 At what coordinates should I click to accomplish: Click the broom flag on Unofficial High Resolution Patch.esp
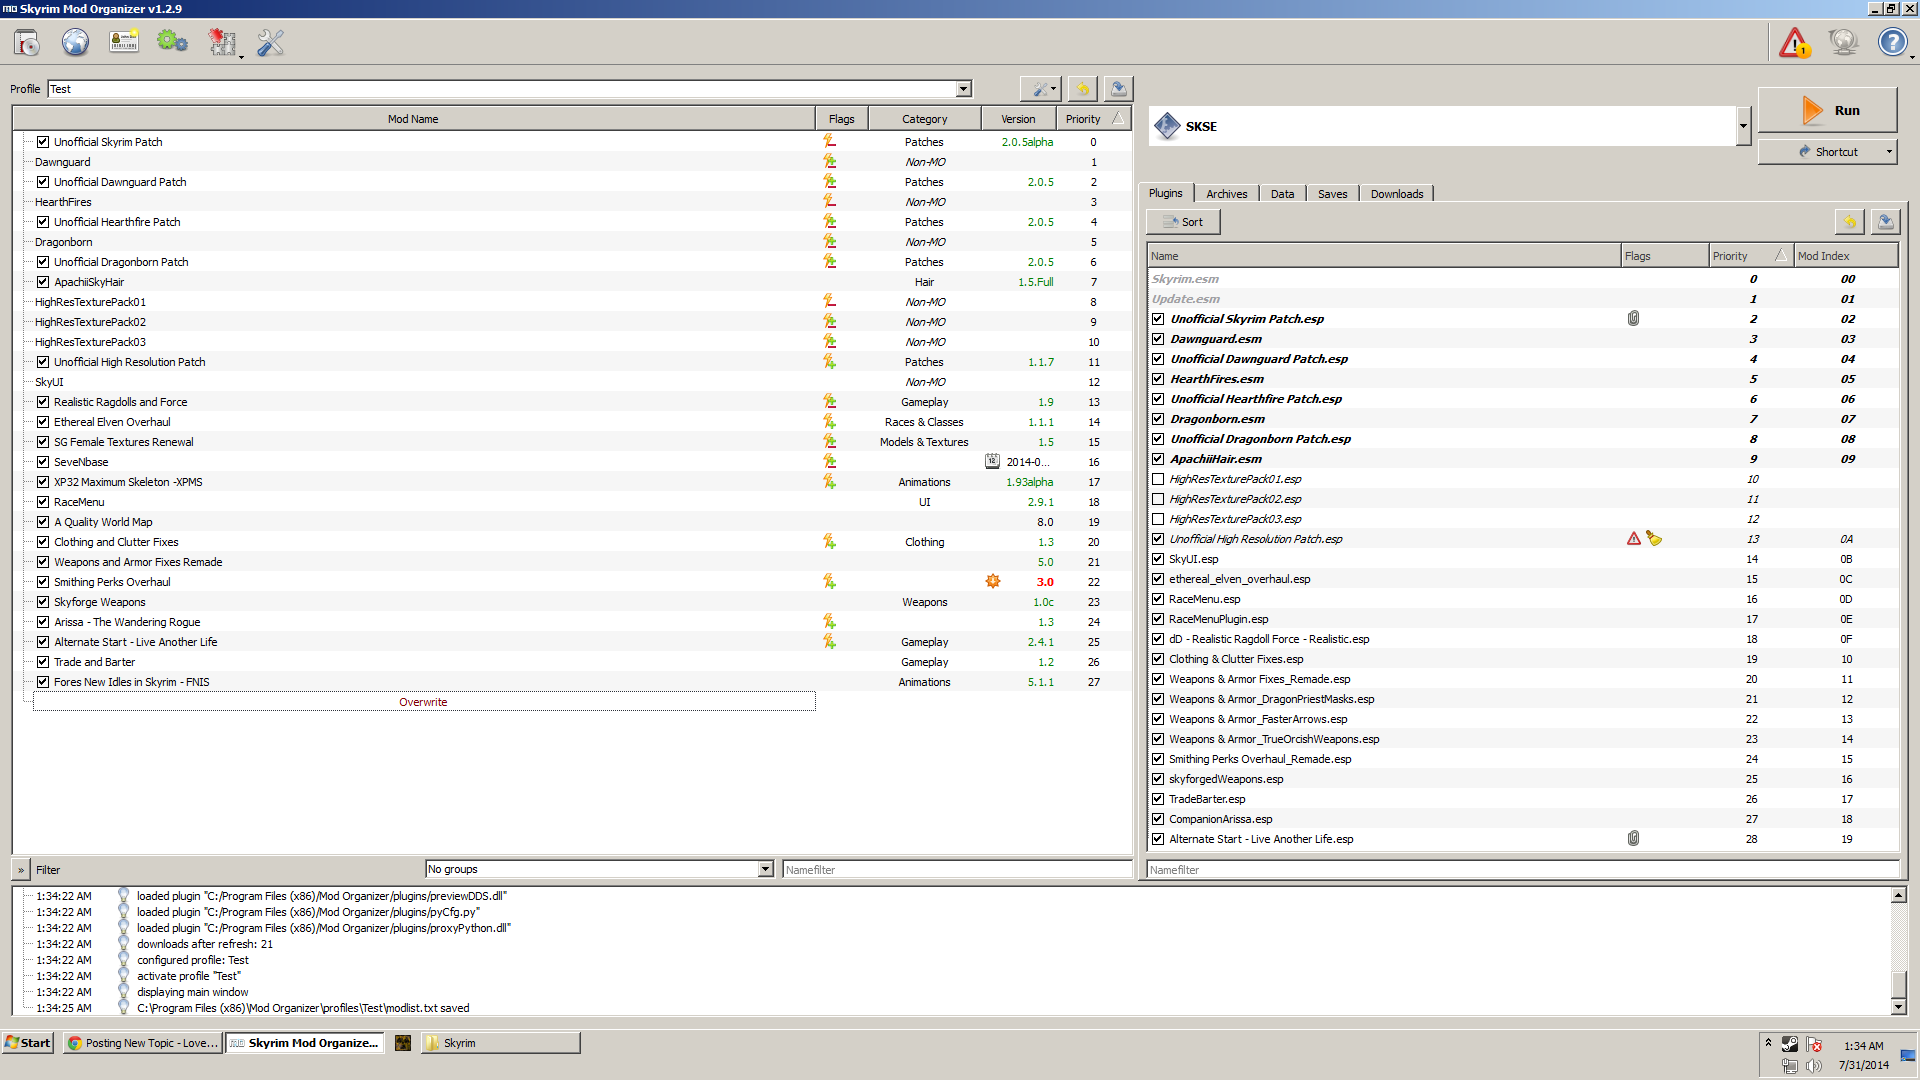tap(1654, 539)
